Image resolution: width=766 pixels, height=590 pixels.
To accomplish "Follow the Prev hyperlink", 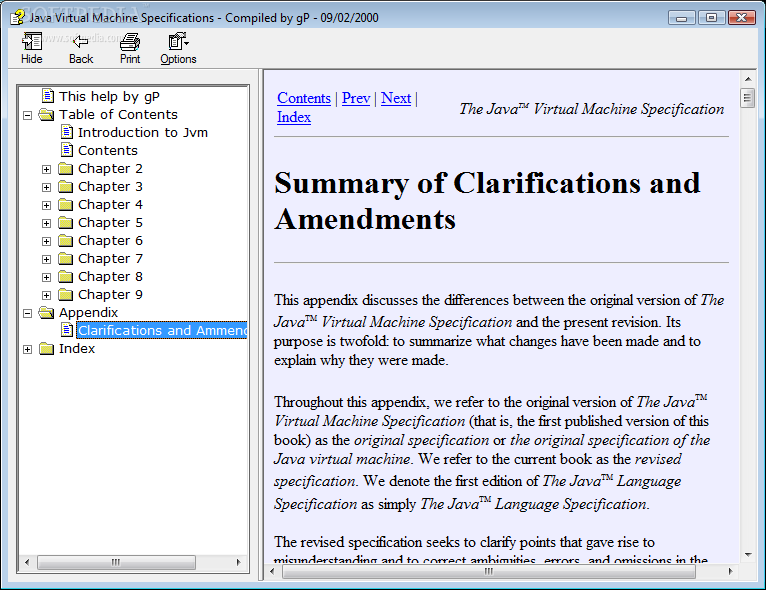I will pos(356,98).
